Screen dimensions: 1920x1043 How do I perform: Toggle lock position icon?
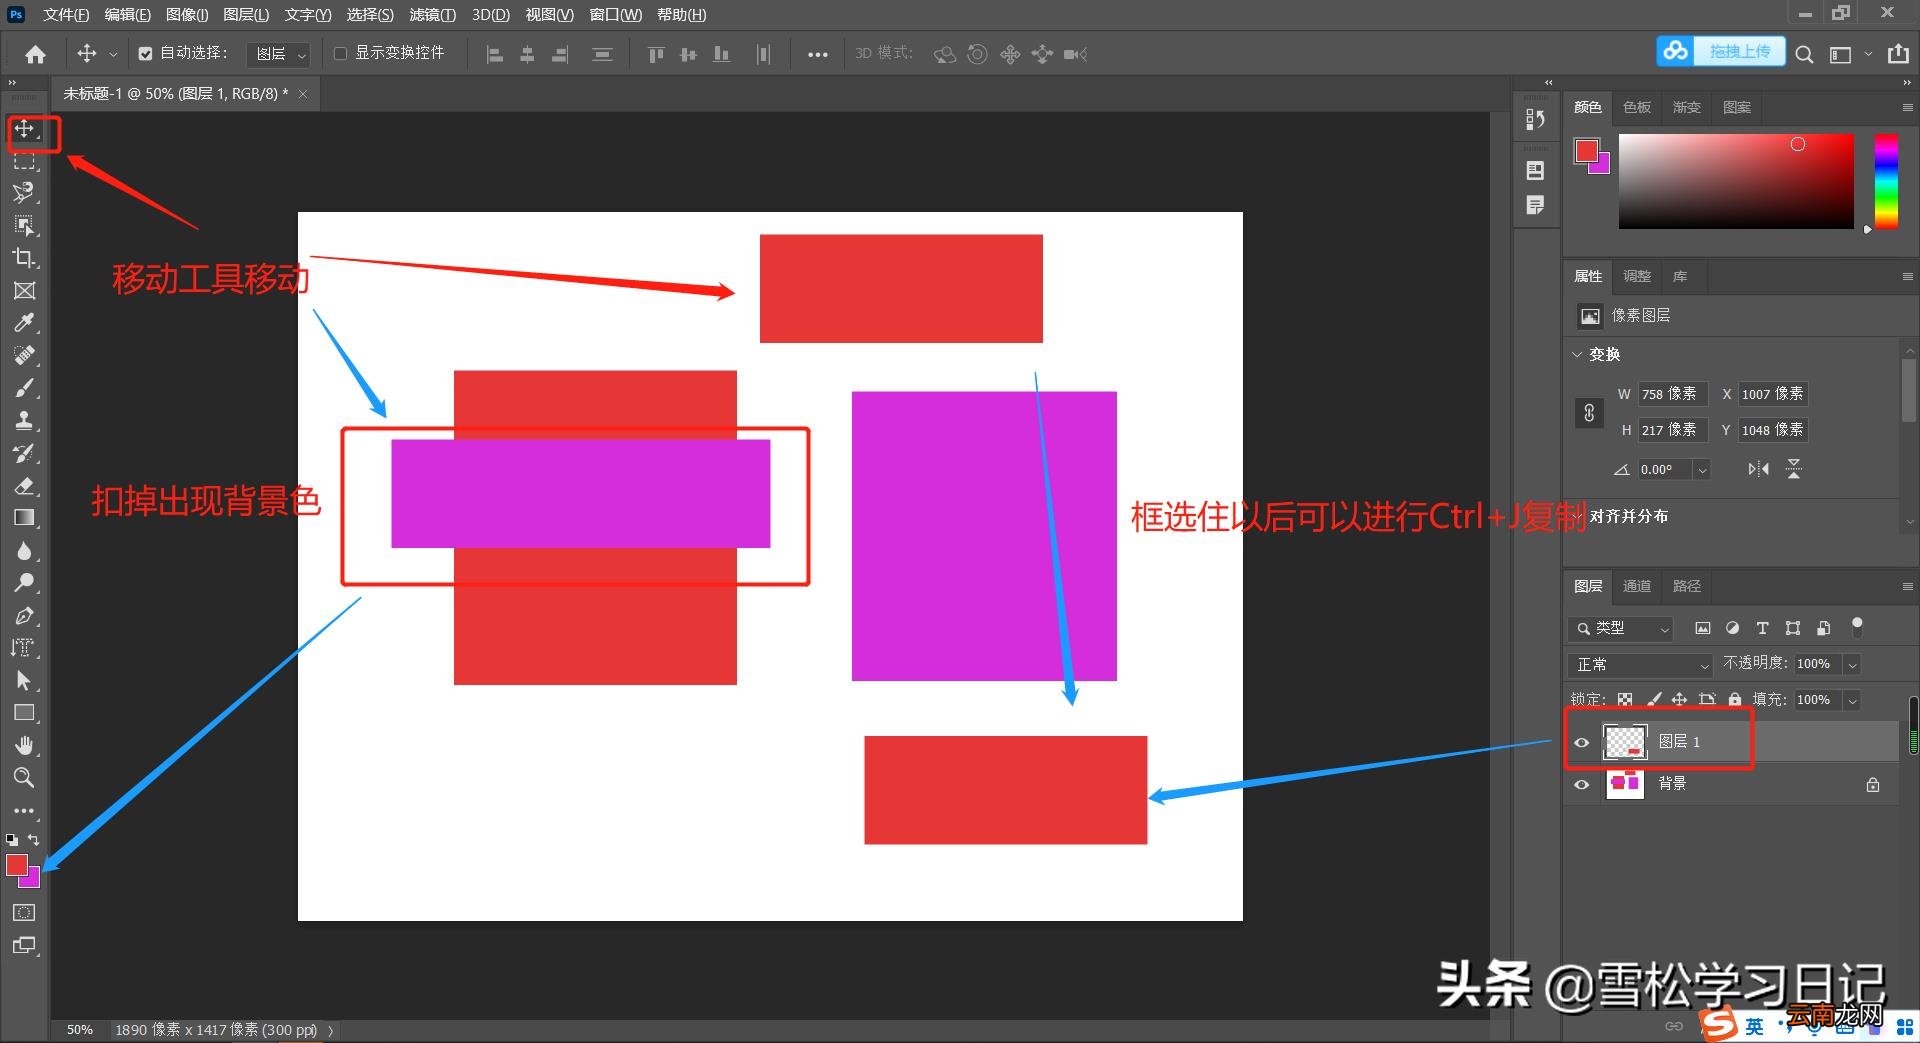[1680, 700]
